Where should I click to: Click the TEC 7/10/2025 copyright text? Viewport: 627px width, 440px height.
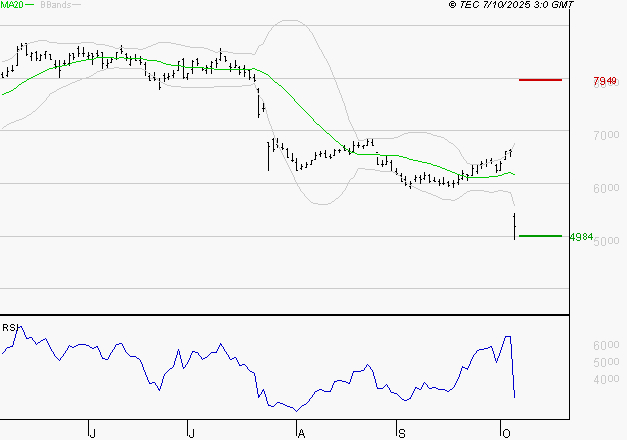tap(511, 5)
